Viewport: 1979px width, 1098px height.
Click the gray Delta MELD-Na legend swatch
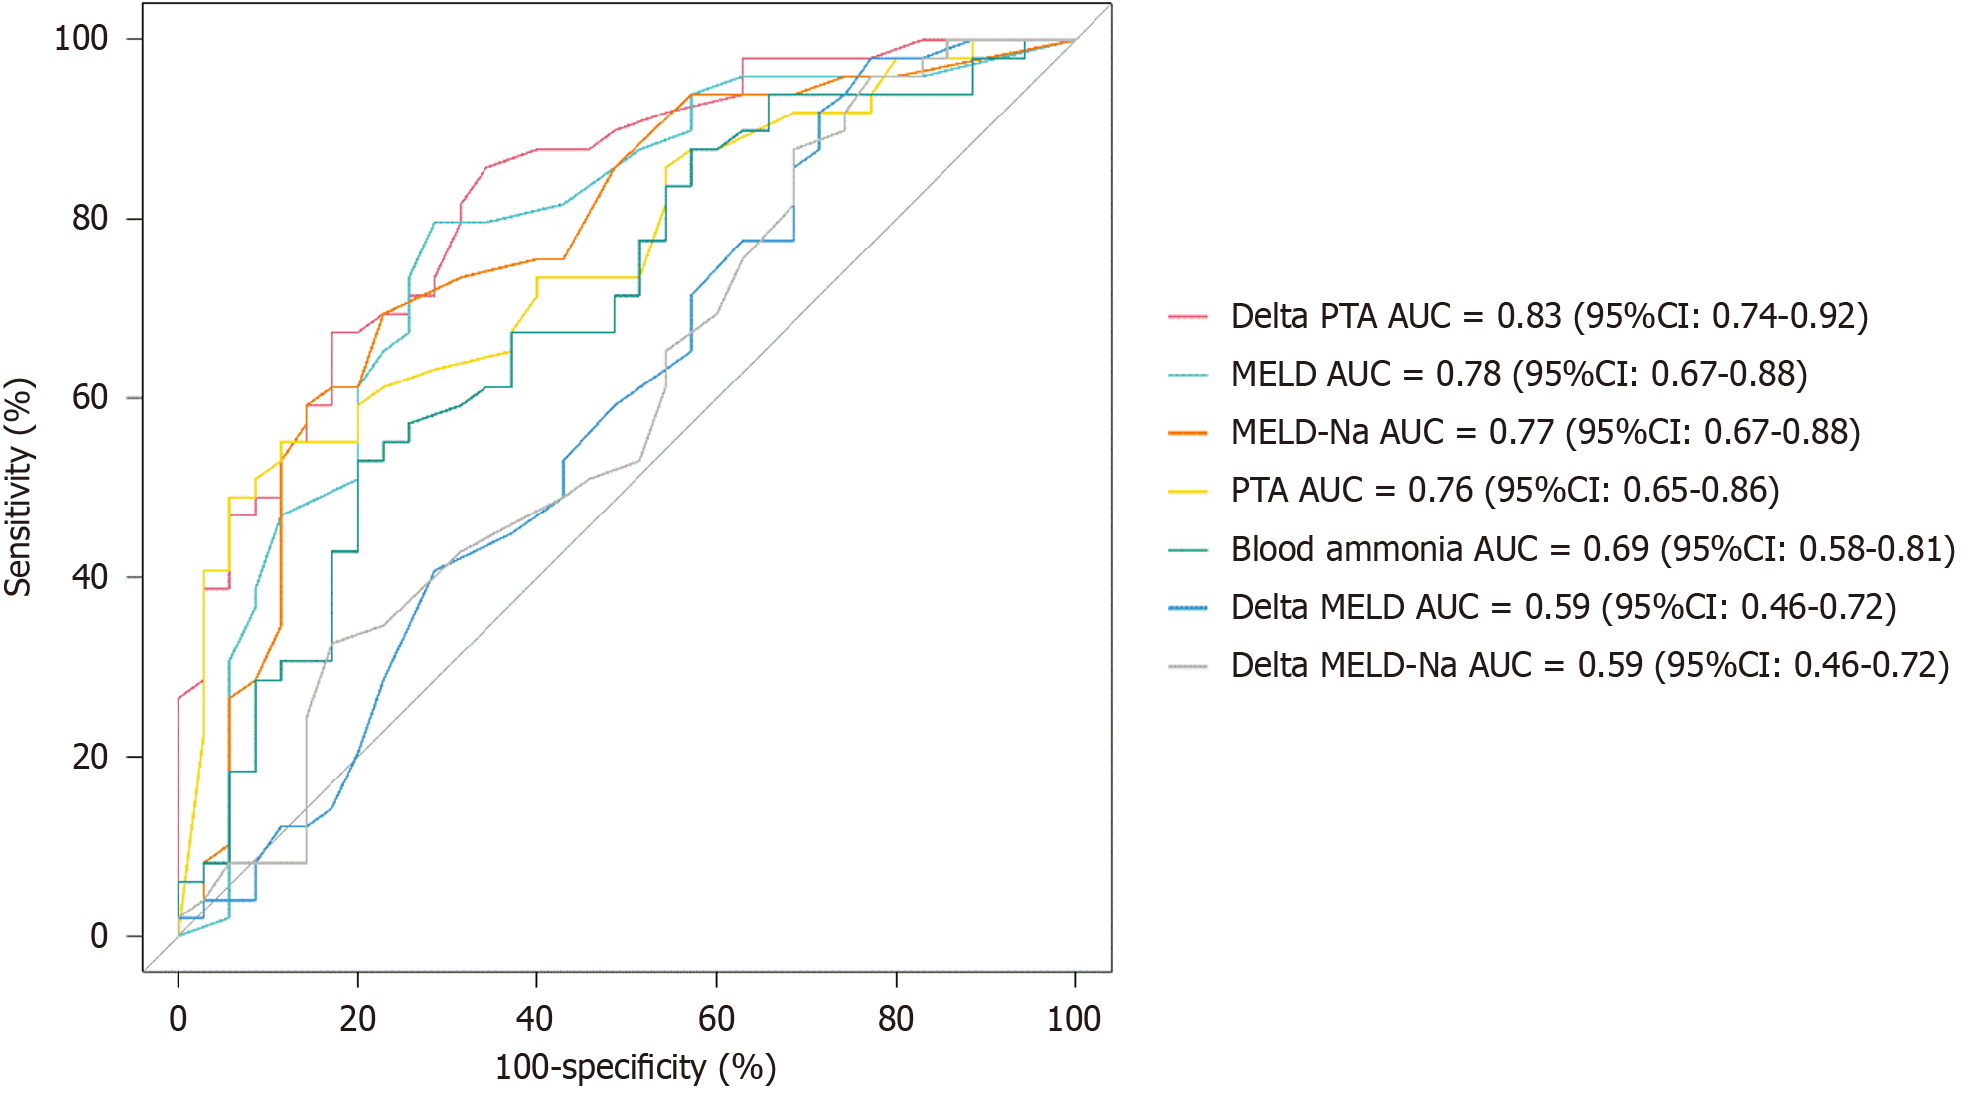(x=1187, y=665)
